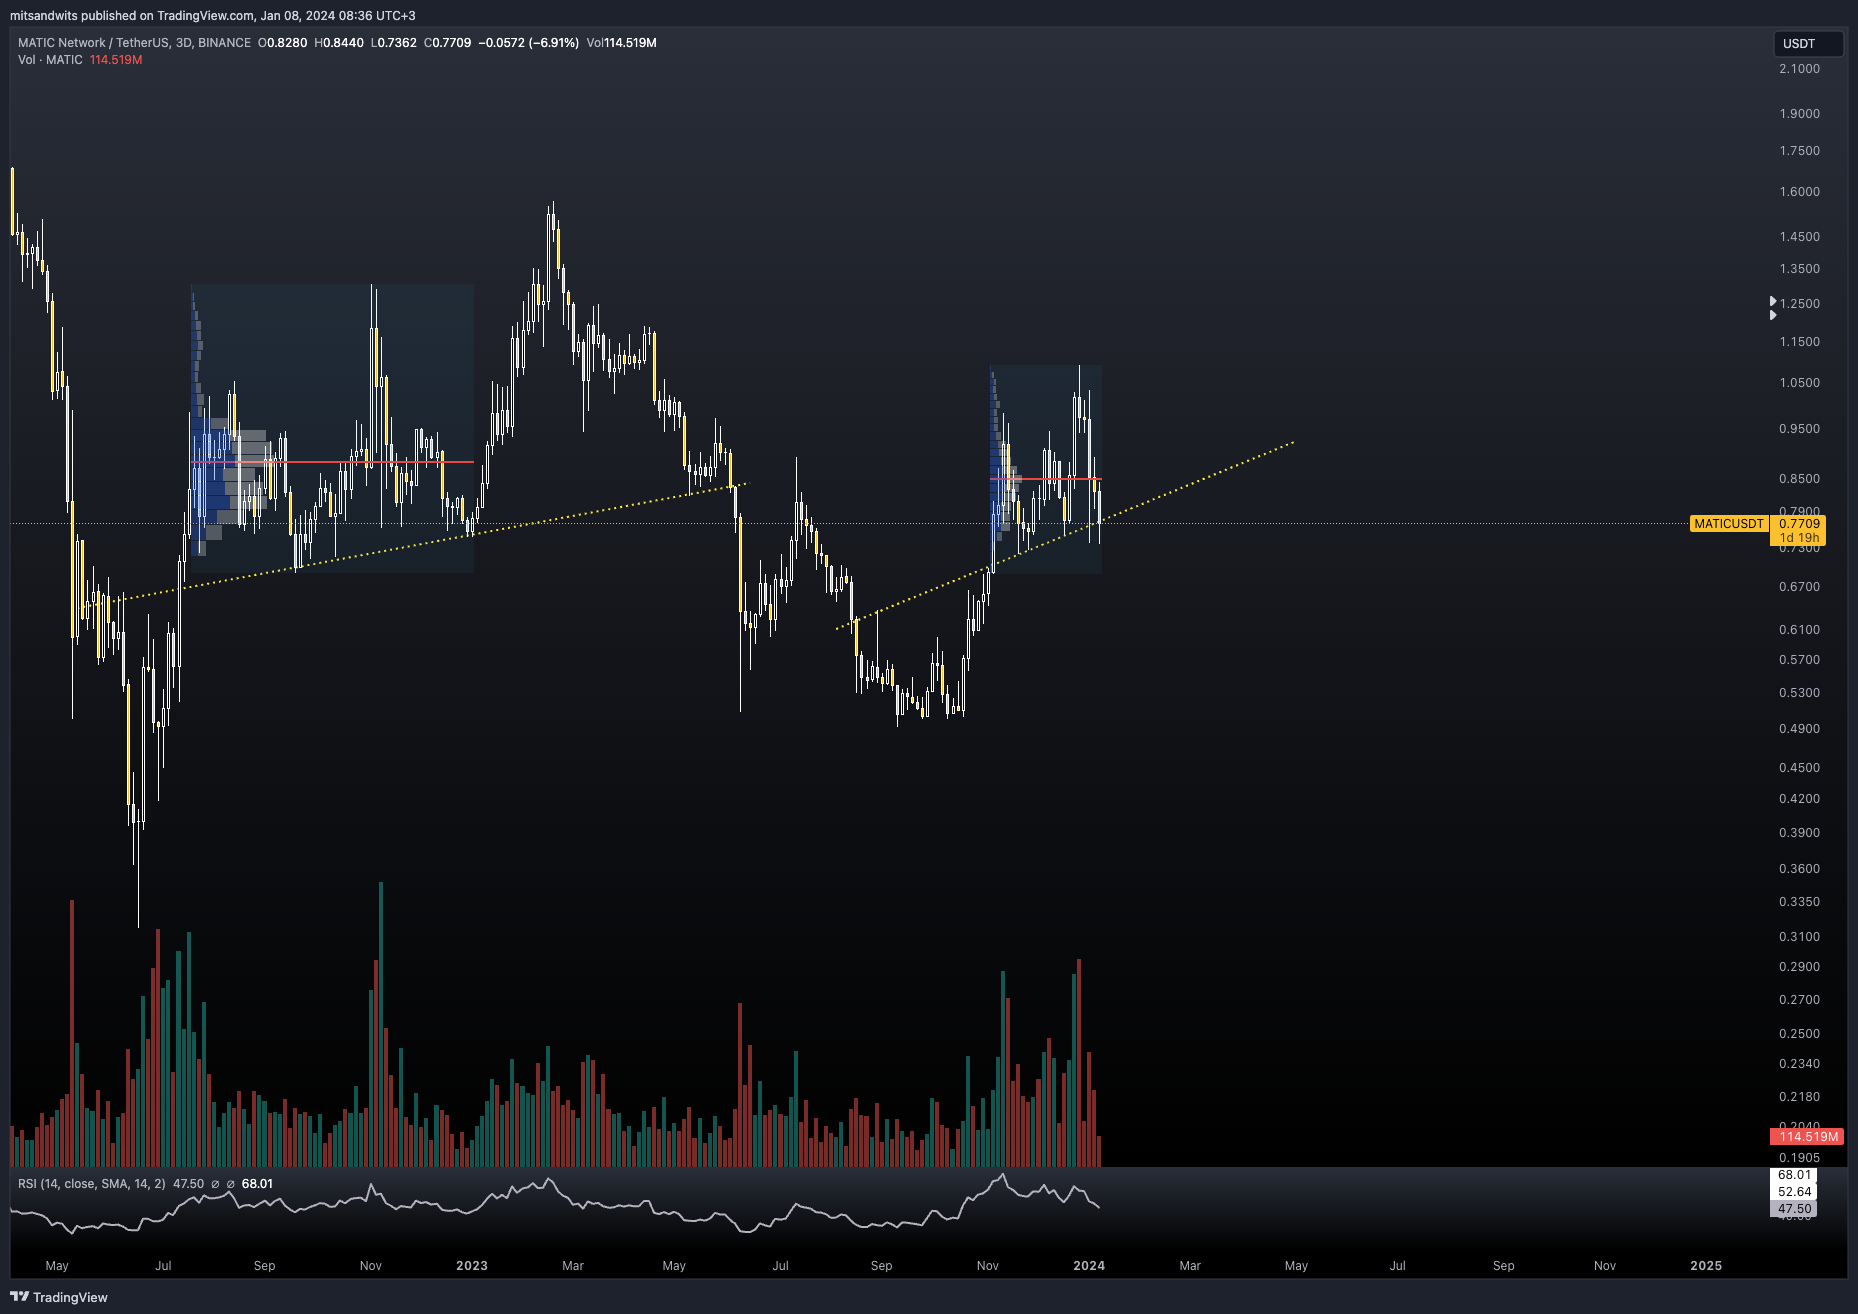Click the 2.1000 price axis label
This screenshot has height=1314, width=1858.
click(1799, 69)
